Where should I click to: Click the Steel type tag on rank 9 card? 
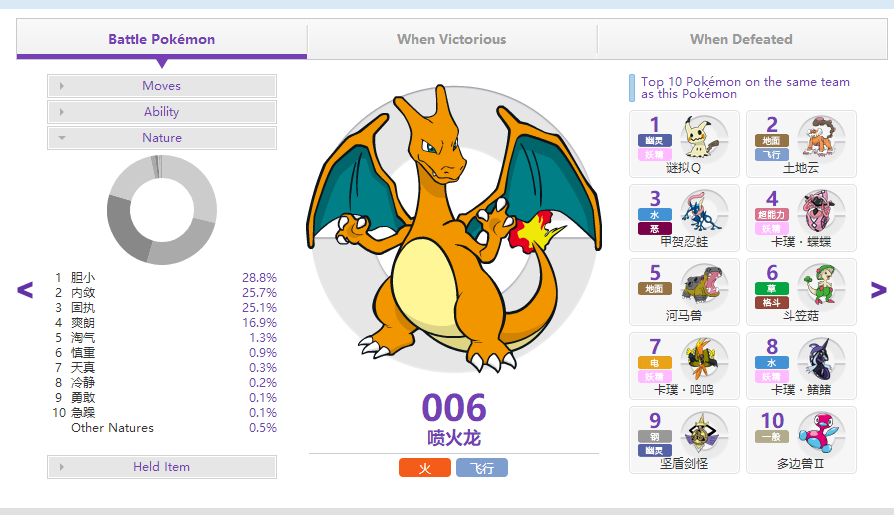655,437
